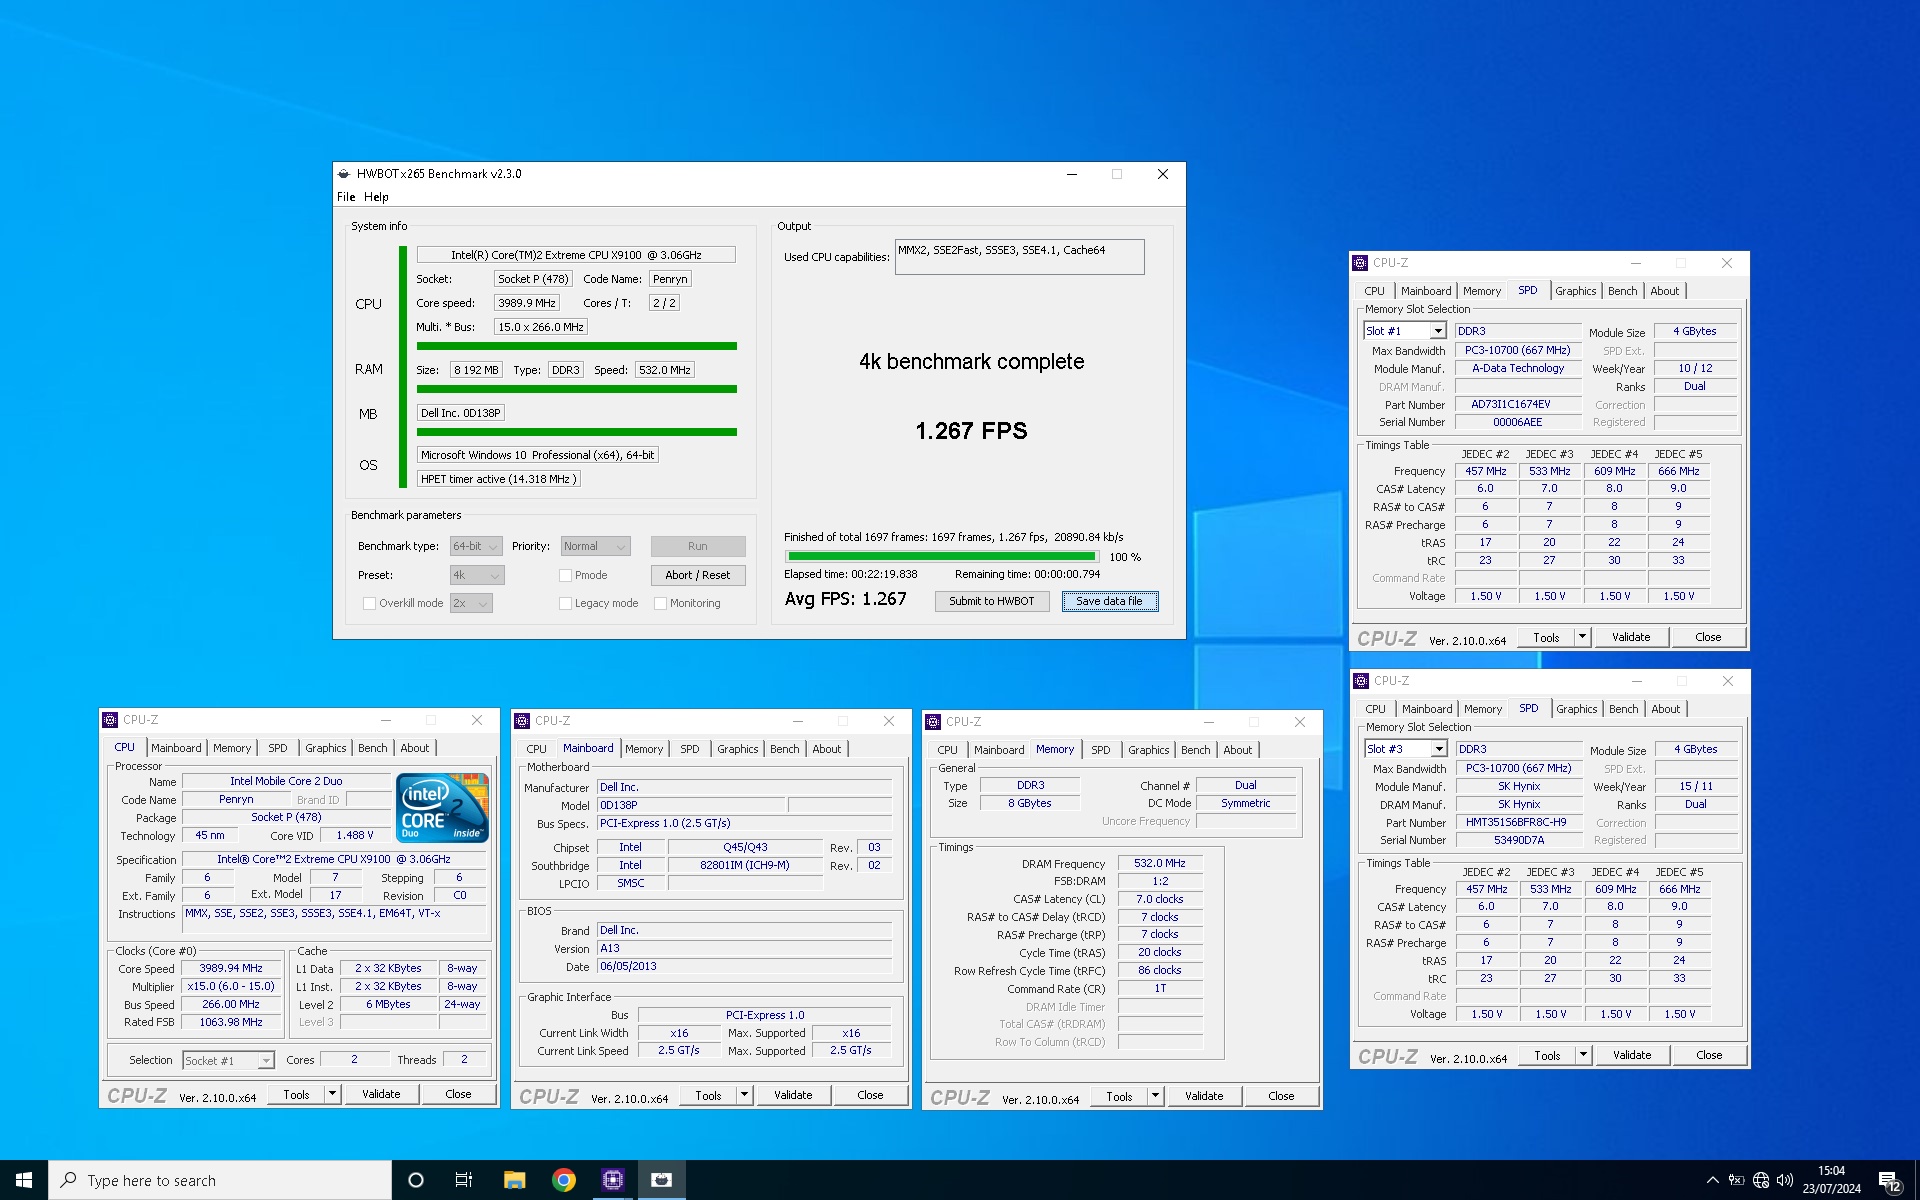
Task: Open the Benchmark type 64-bit dropdown
Action: pyautogui.click(x=476, y=546)
